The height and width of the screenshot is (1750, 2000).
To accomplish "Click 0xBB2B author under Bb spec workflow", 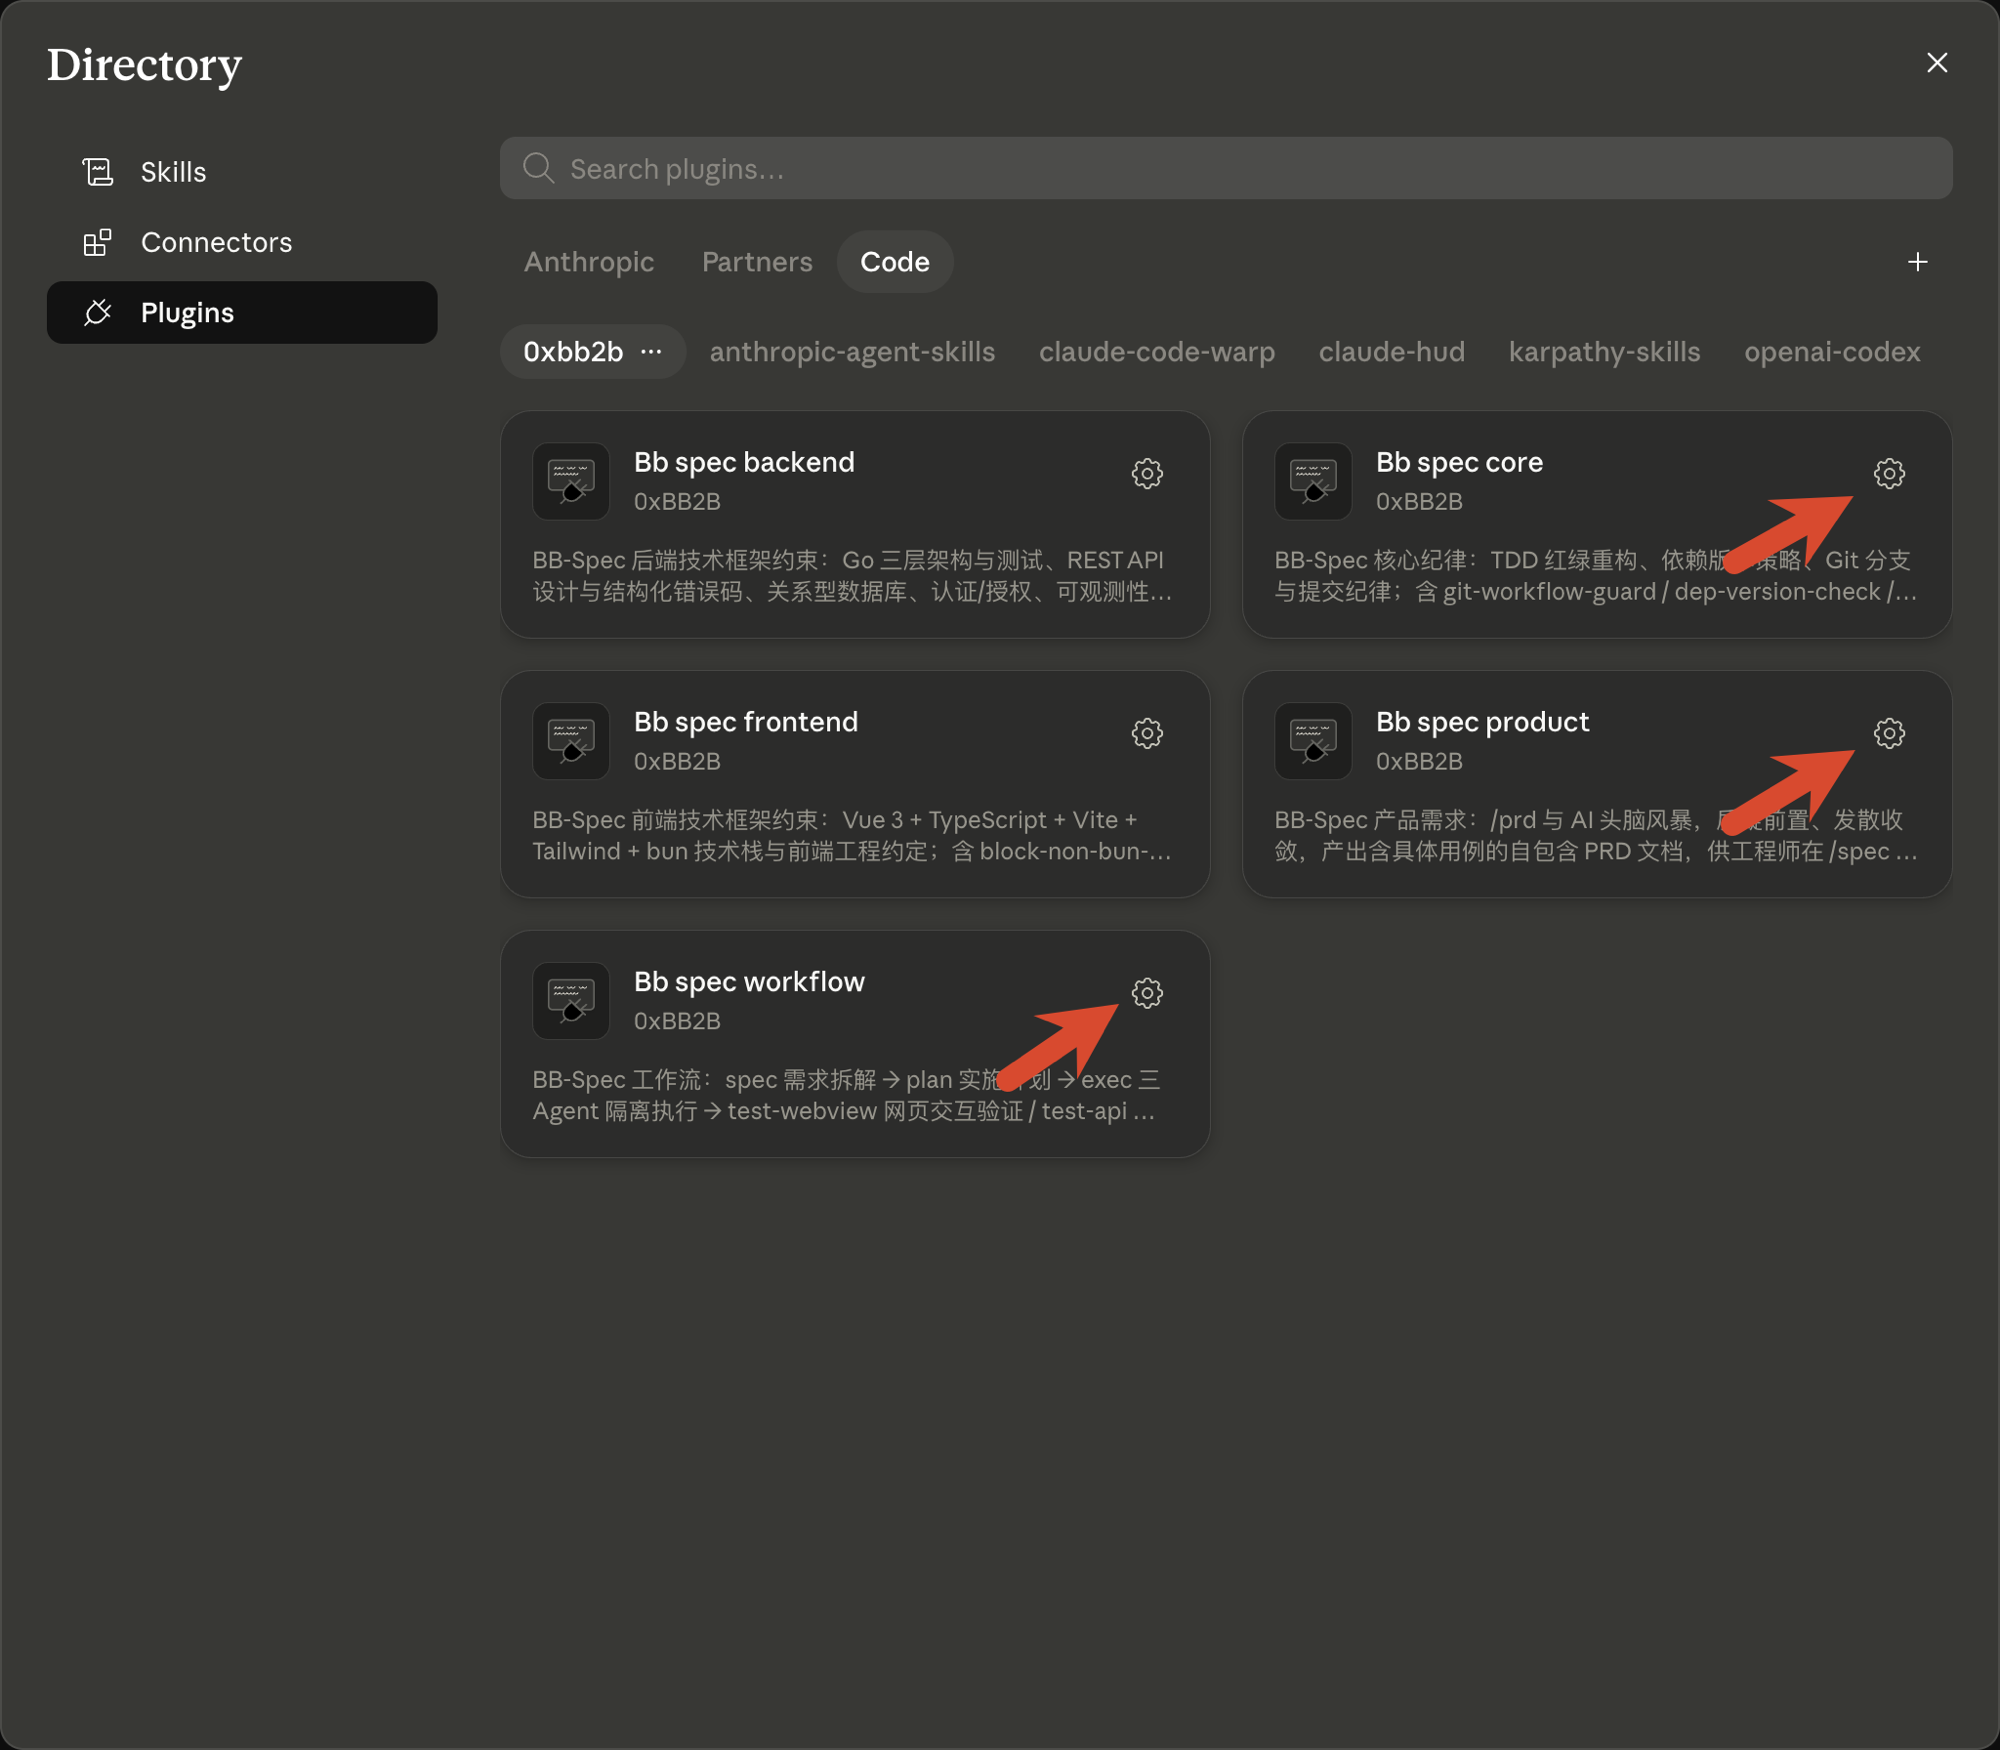I will point(677,1022).
